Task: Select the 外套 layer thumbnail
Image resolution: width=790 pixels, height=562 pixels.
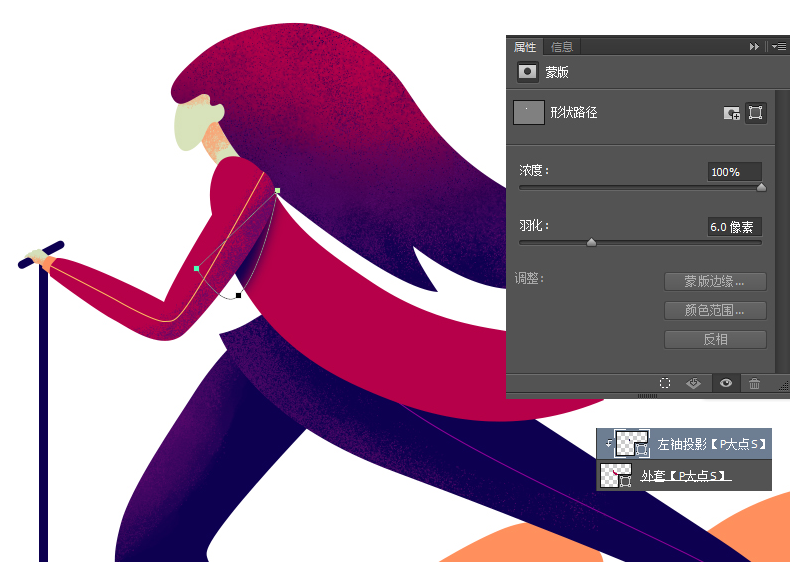Action: click(x=615, y=476)
